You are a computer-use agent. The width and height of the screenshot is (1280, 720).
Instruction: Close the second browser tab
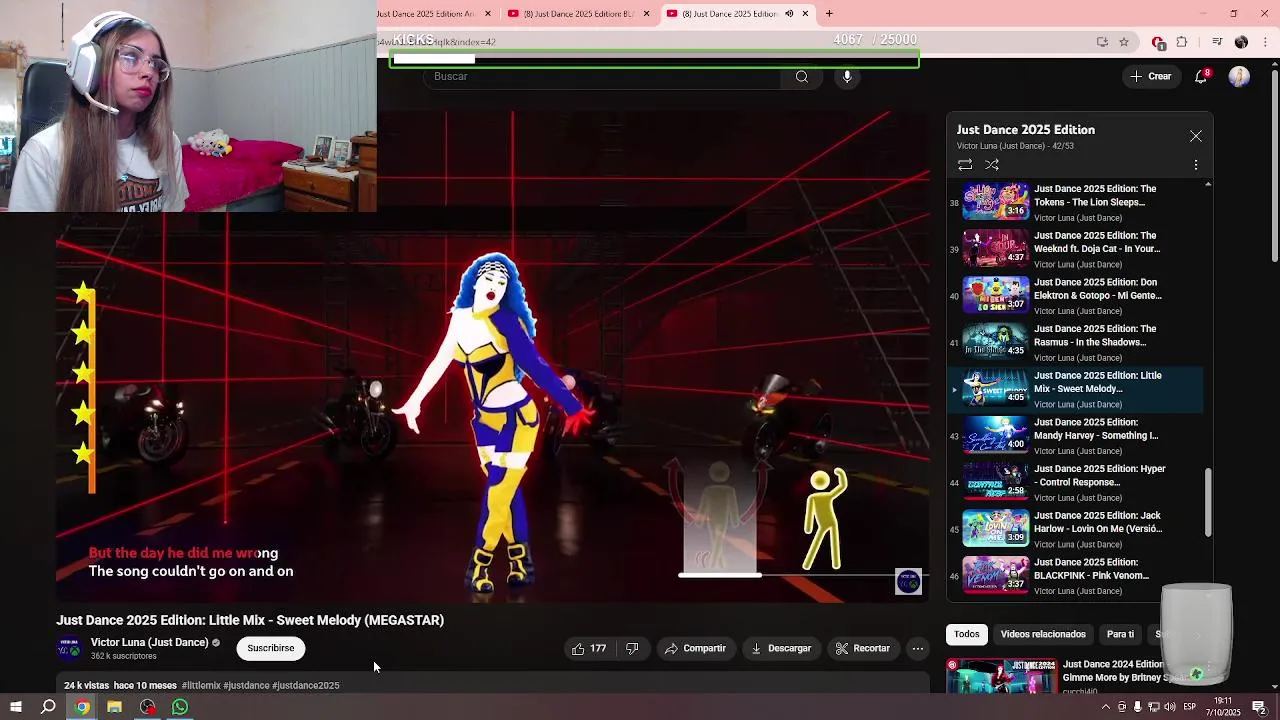646,13
